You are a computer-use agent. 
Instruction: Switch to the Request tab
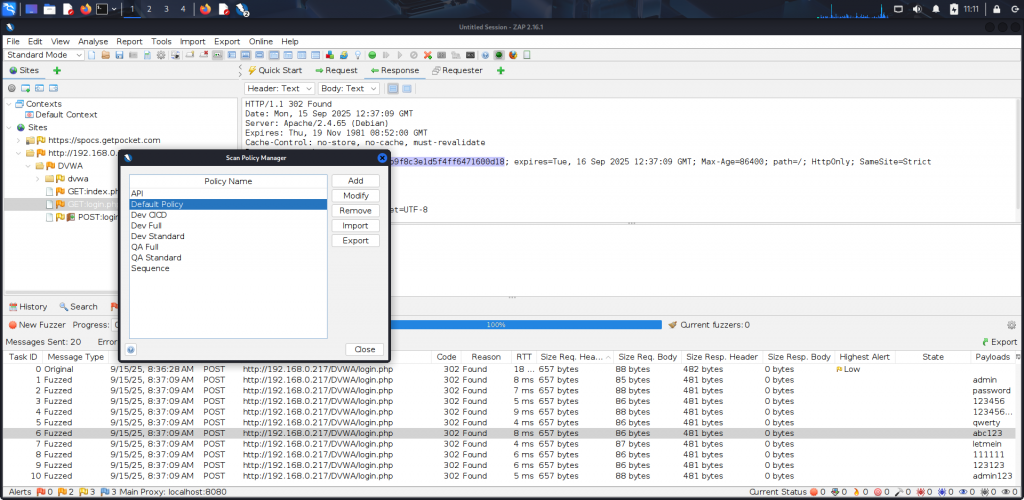[336, 70]
